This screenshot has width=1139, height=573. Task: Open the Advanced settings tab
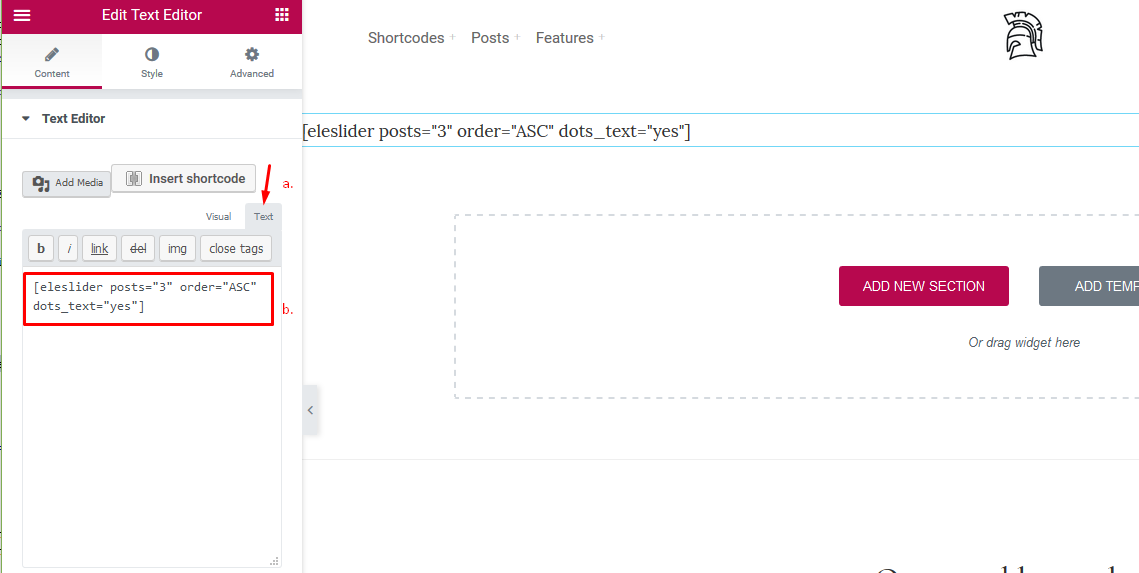252,62
